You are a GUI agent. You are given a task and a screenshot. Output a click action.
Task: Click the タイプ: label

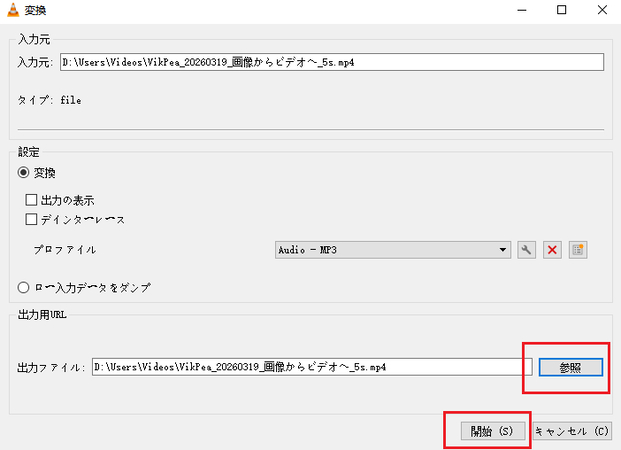(35, 100)
